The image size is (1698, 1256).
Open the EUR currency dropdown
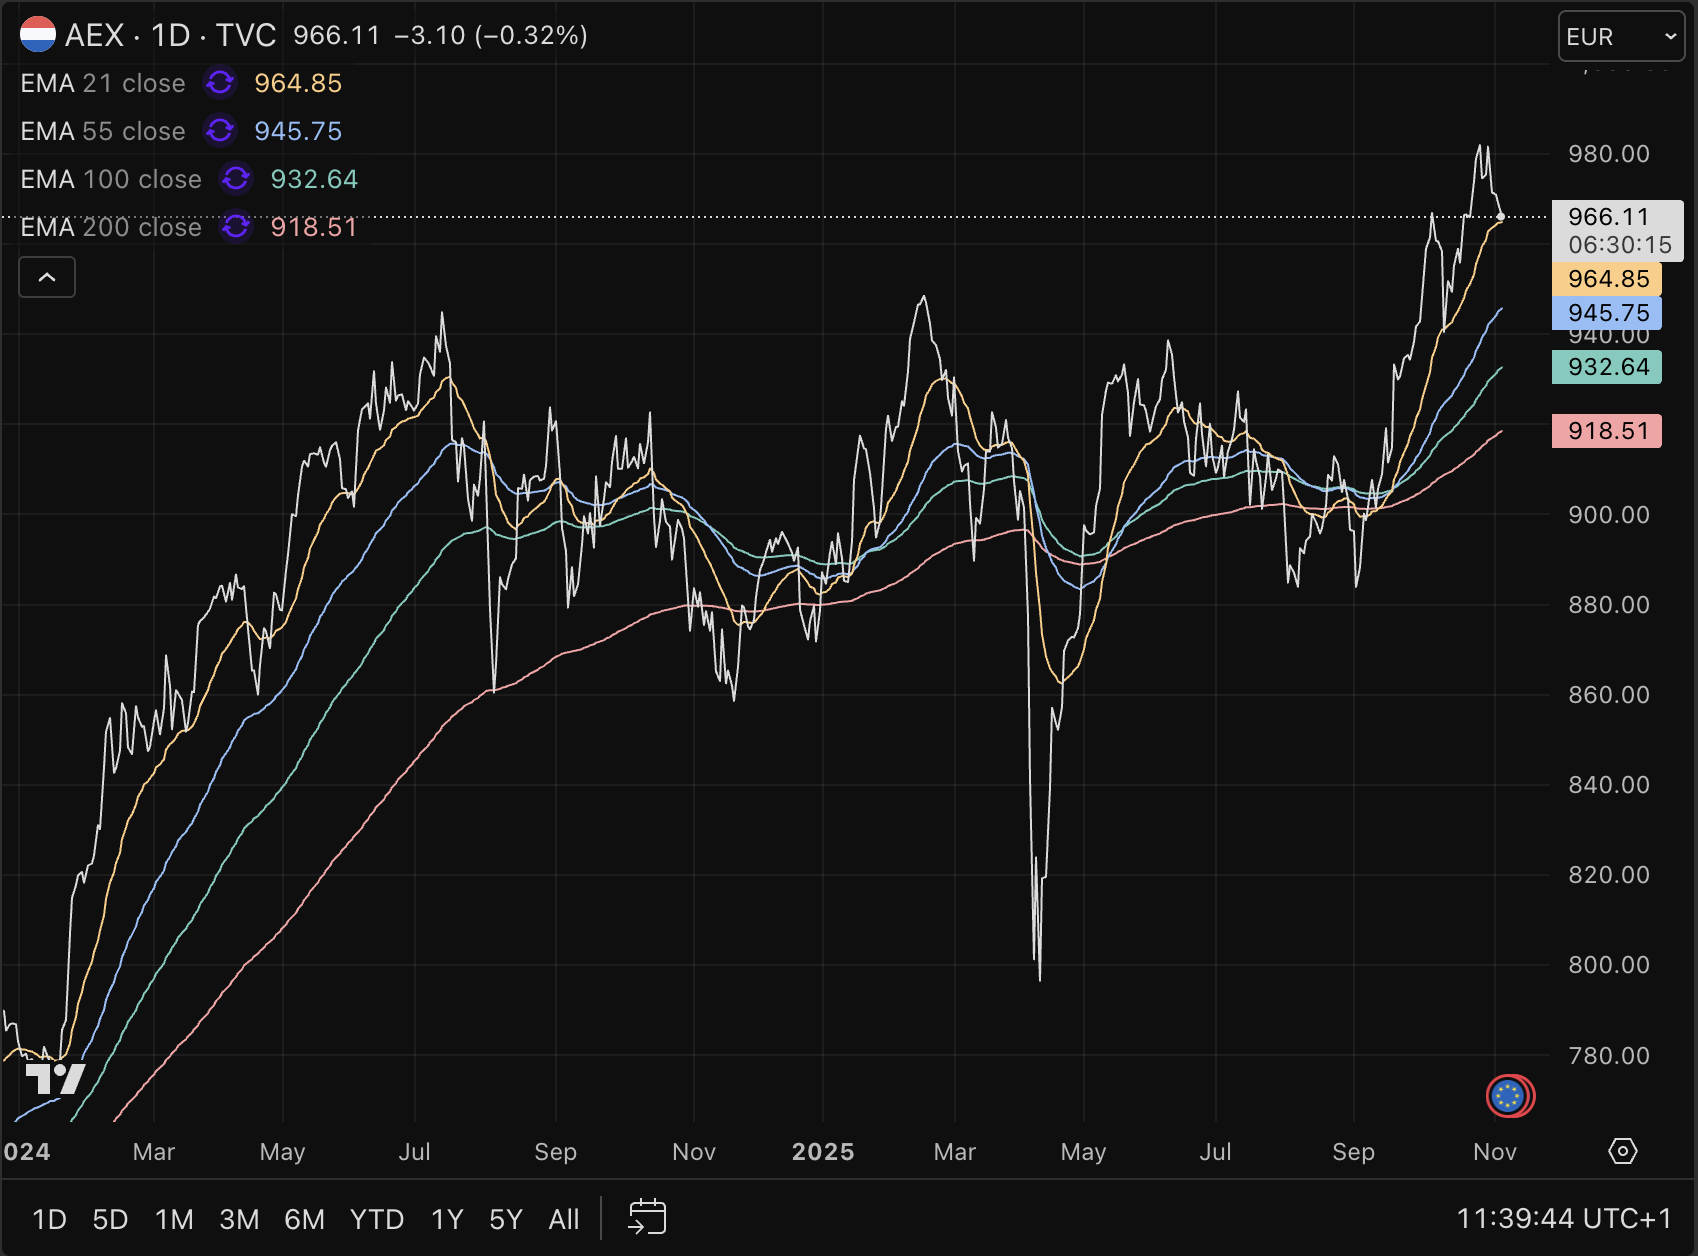pos(1620,37)
